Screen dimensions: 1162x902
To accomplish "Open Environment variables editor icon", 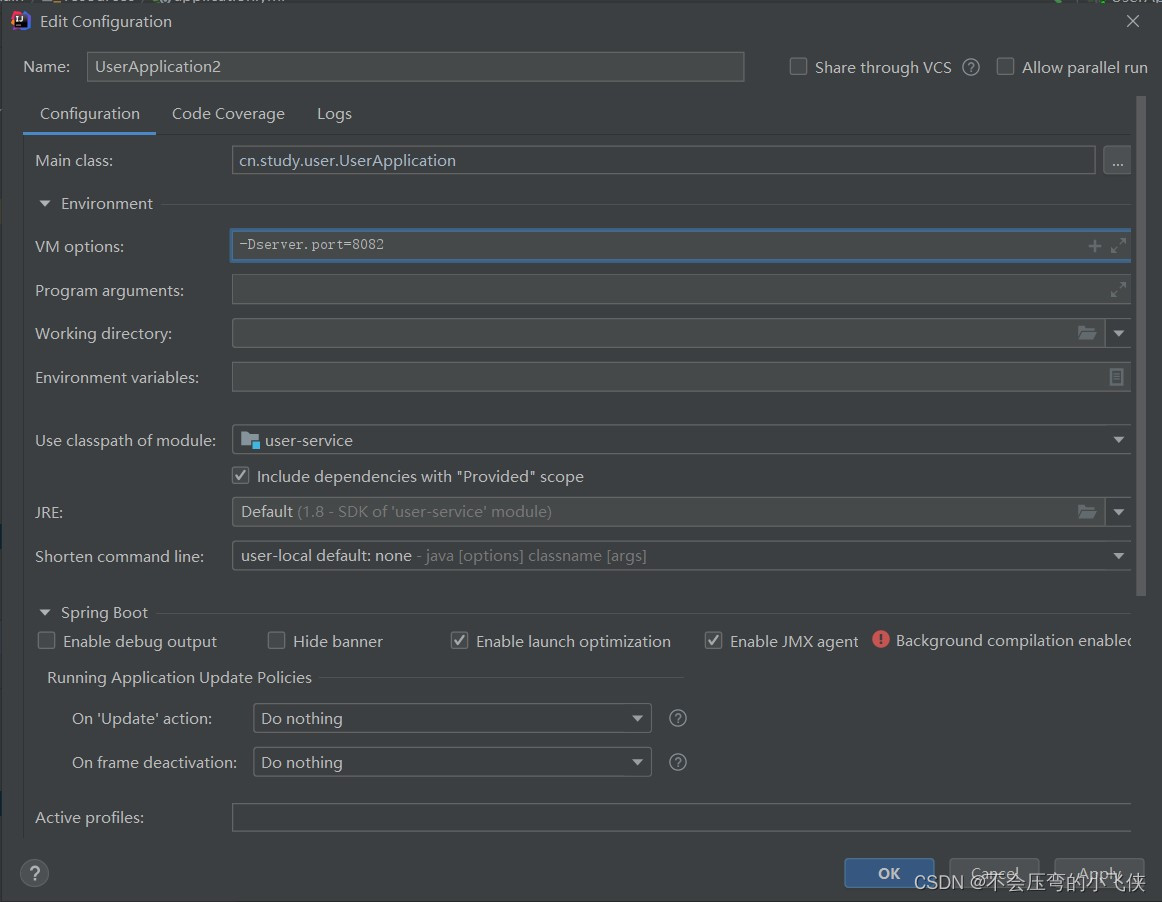I will pos(1116,377).
